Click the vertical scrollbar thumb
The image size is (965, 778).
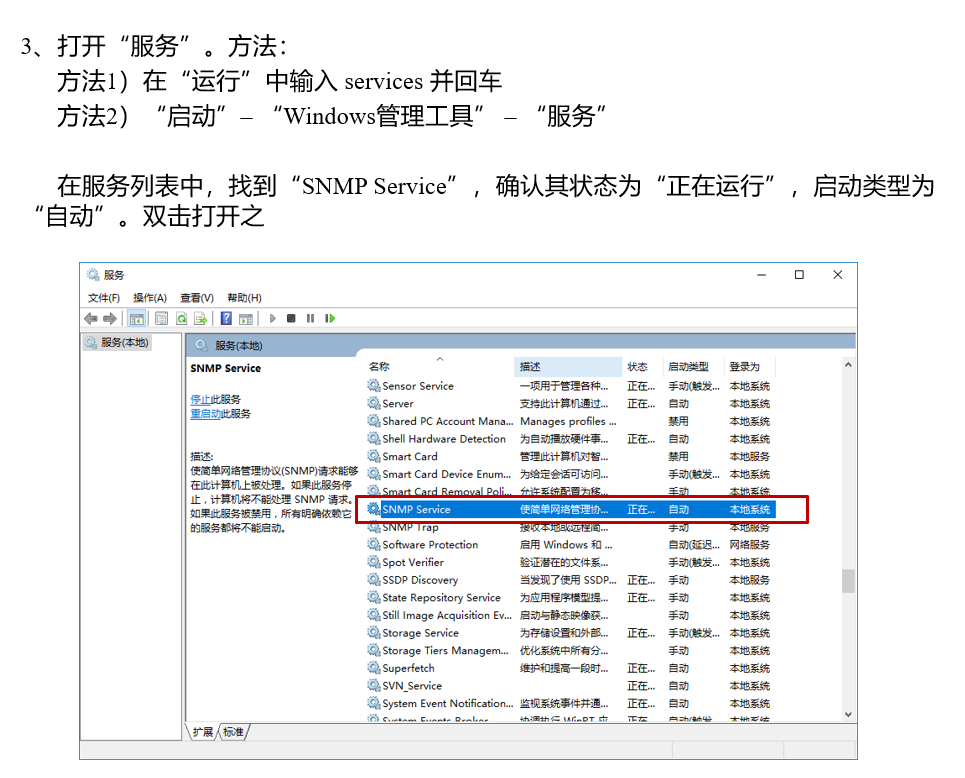pos(848,581)
